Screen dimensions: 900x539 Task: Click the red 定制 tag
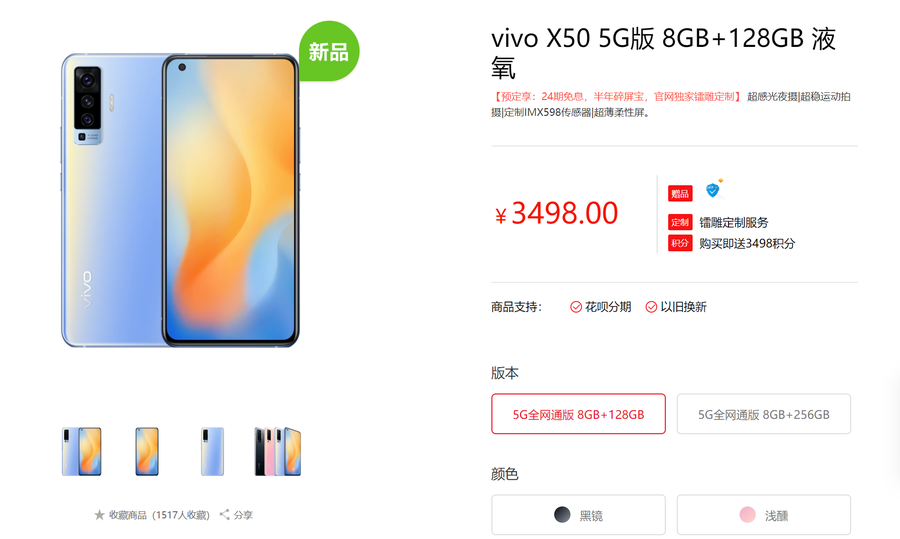click(x=680, y=222)
